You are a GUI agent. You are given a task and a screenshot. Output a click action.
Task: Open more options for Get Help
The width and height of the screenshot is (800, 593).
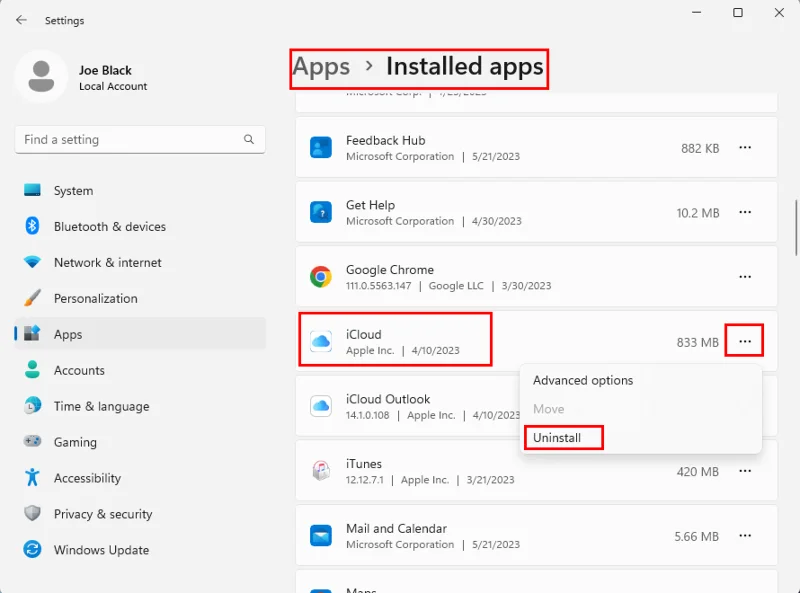click(745, 212)
